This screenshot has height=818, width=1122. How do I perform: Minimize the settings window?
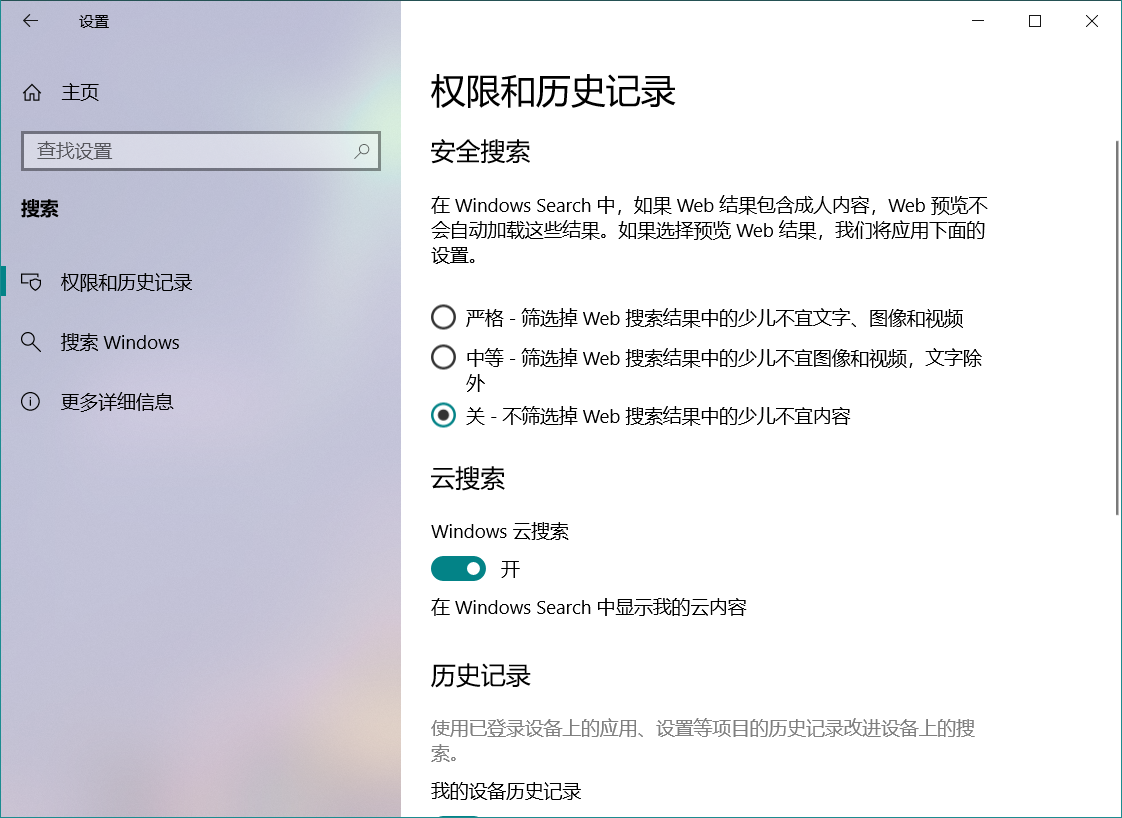click(x=978, y=21)
